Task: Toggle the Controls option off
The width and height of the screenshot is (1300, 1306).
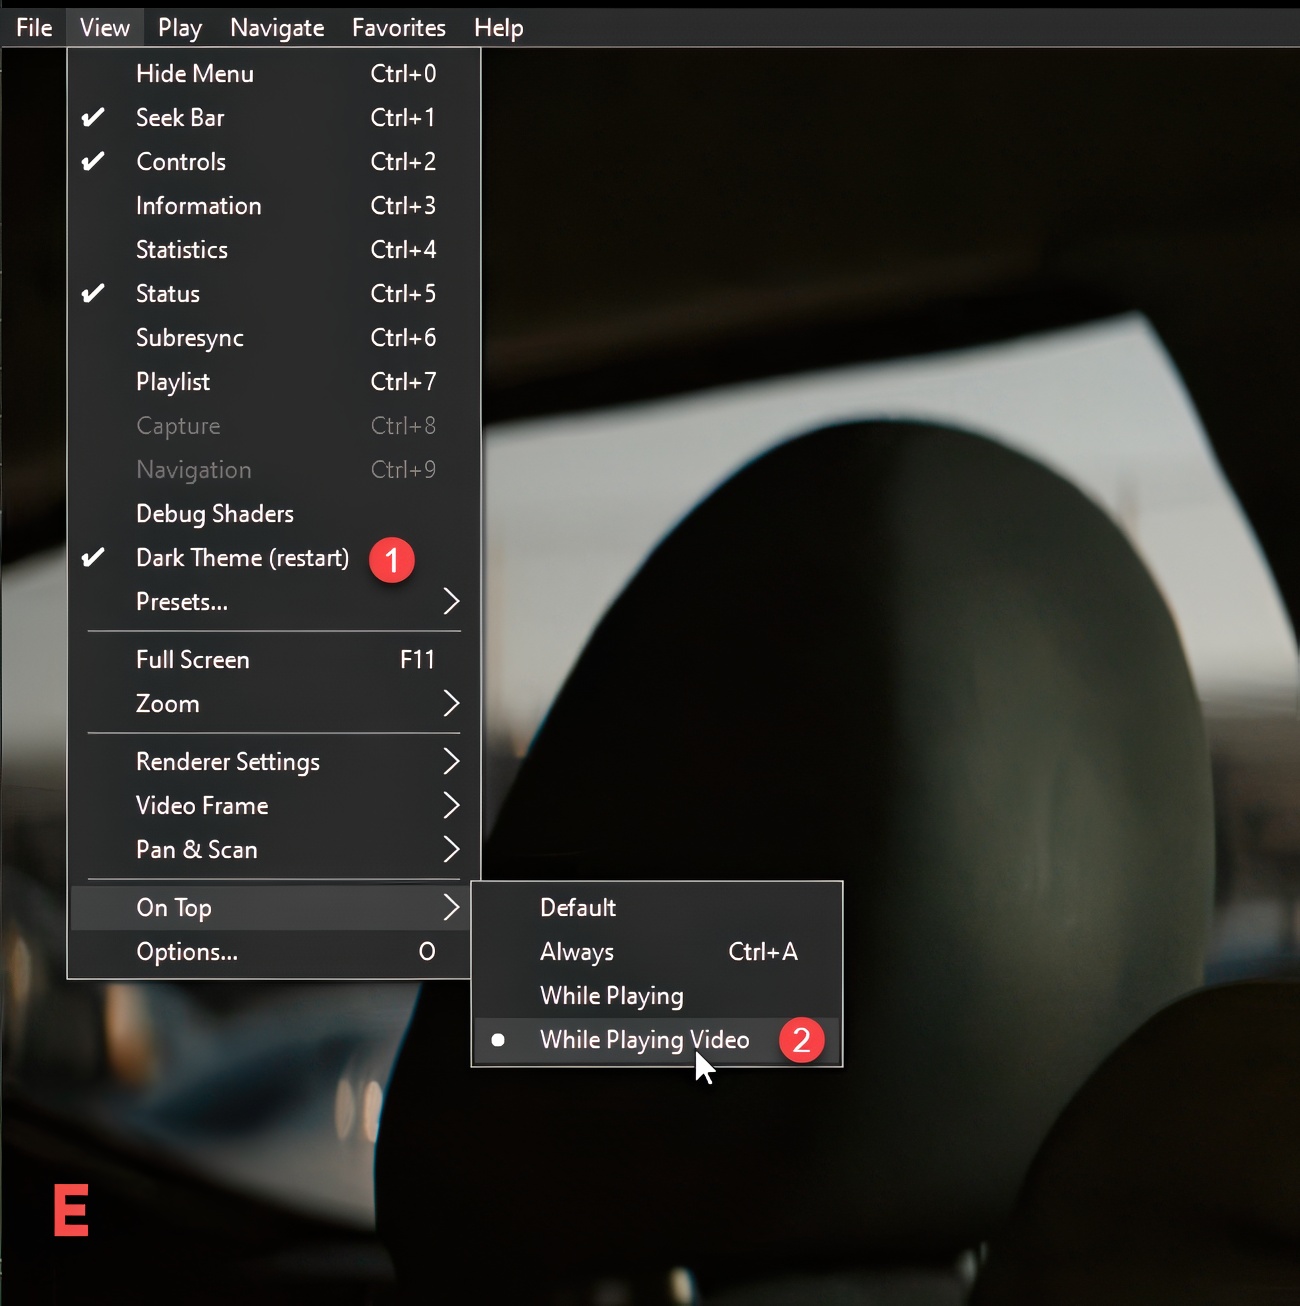Action: click(274, 162)
